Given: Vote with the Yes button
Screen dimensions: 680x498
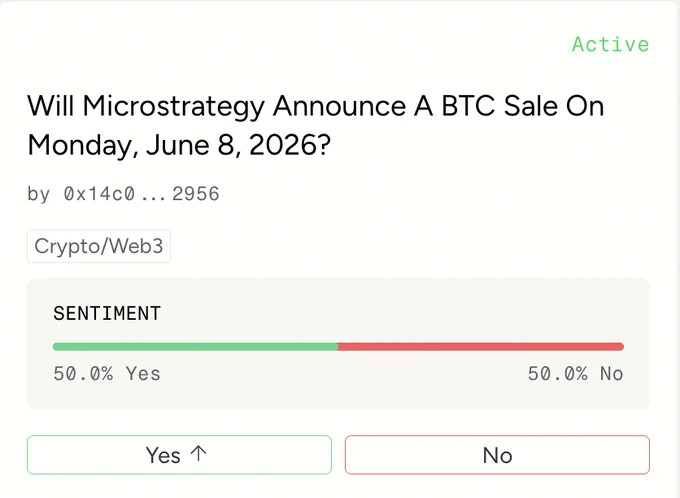Looking at the screenshot, I should [x=179, y=455].
